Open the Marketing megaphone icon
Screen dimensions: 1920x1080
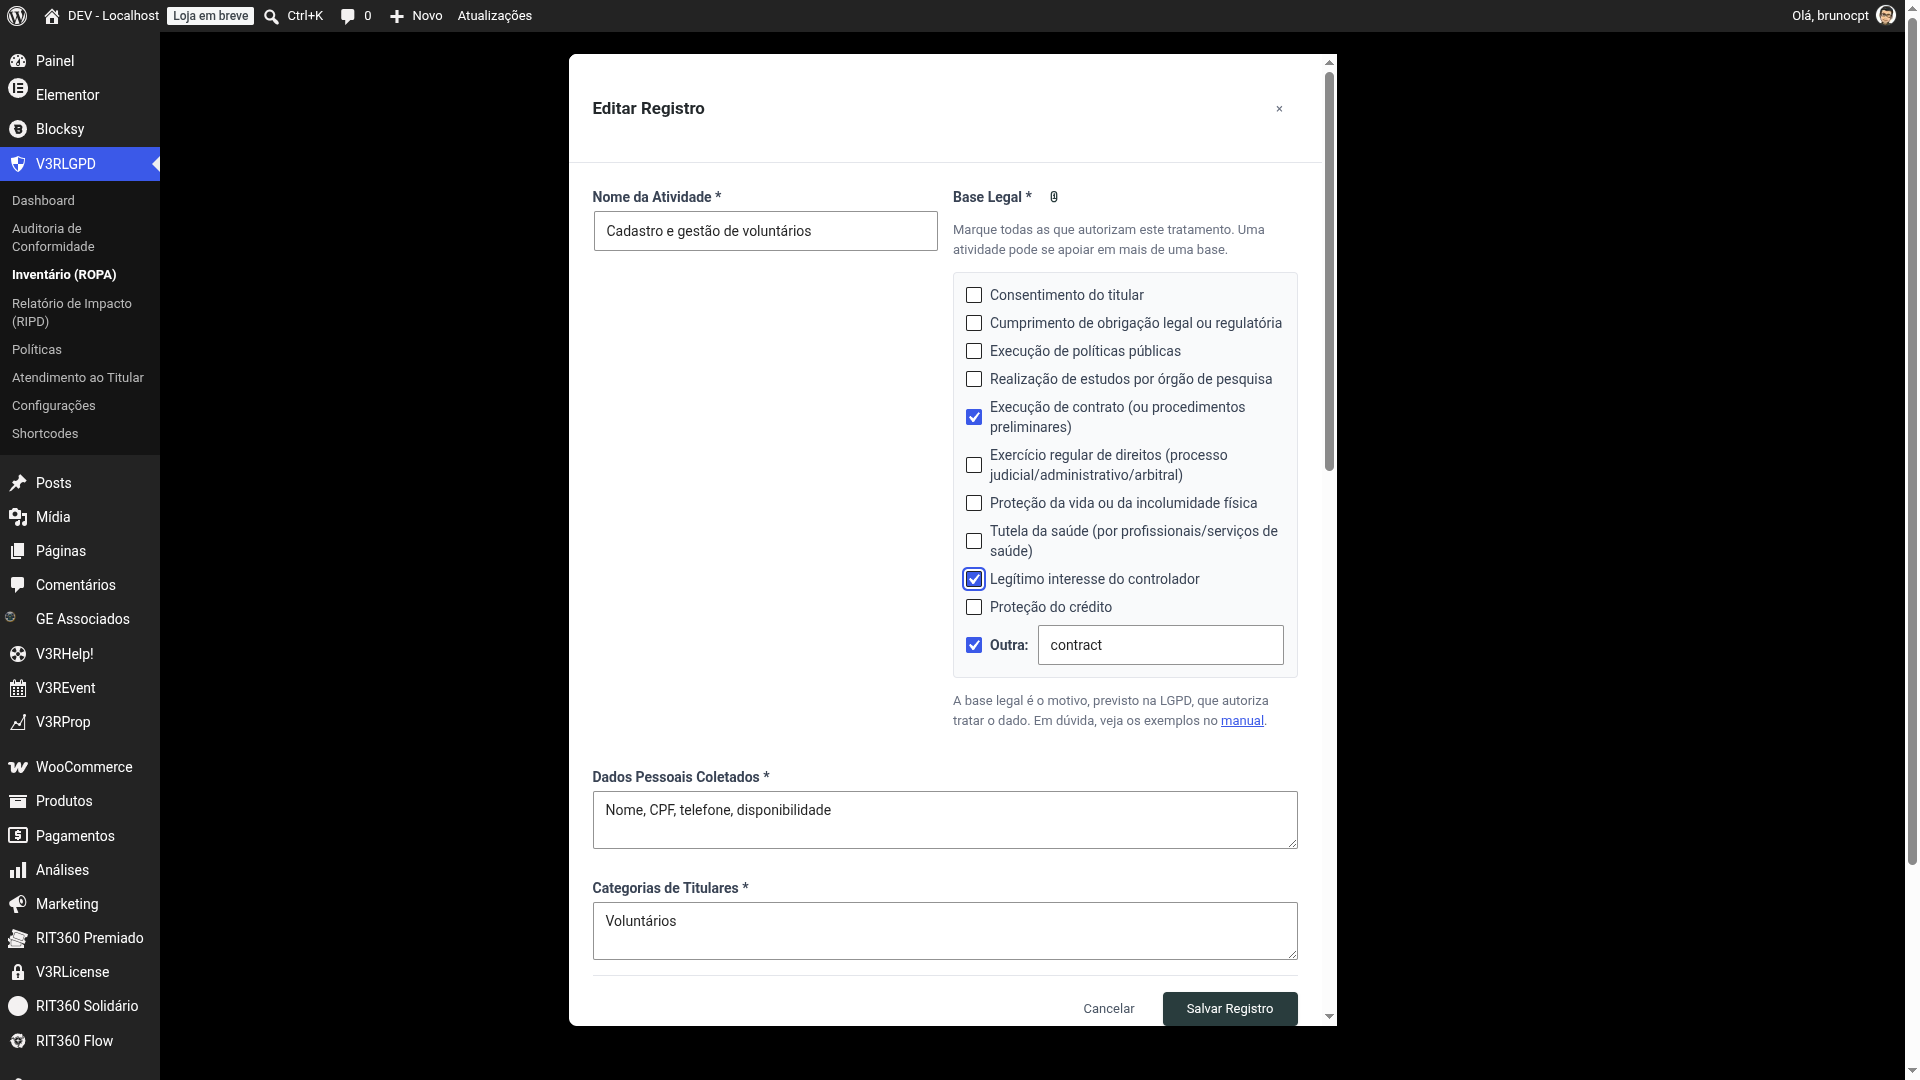click(18, 904)
